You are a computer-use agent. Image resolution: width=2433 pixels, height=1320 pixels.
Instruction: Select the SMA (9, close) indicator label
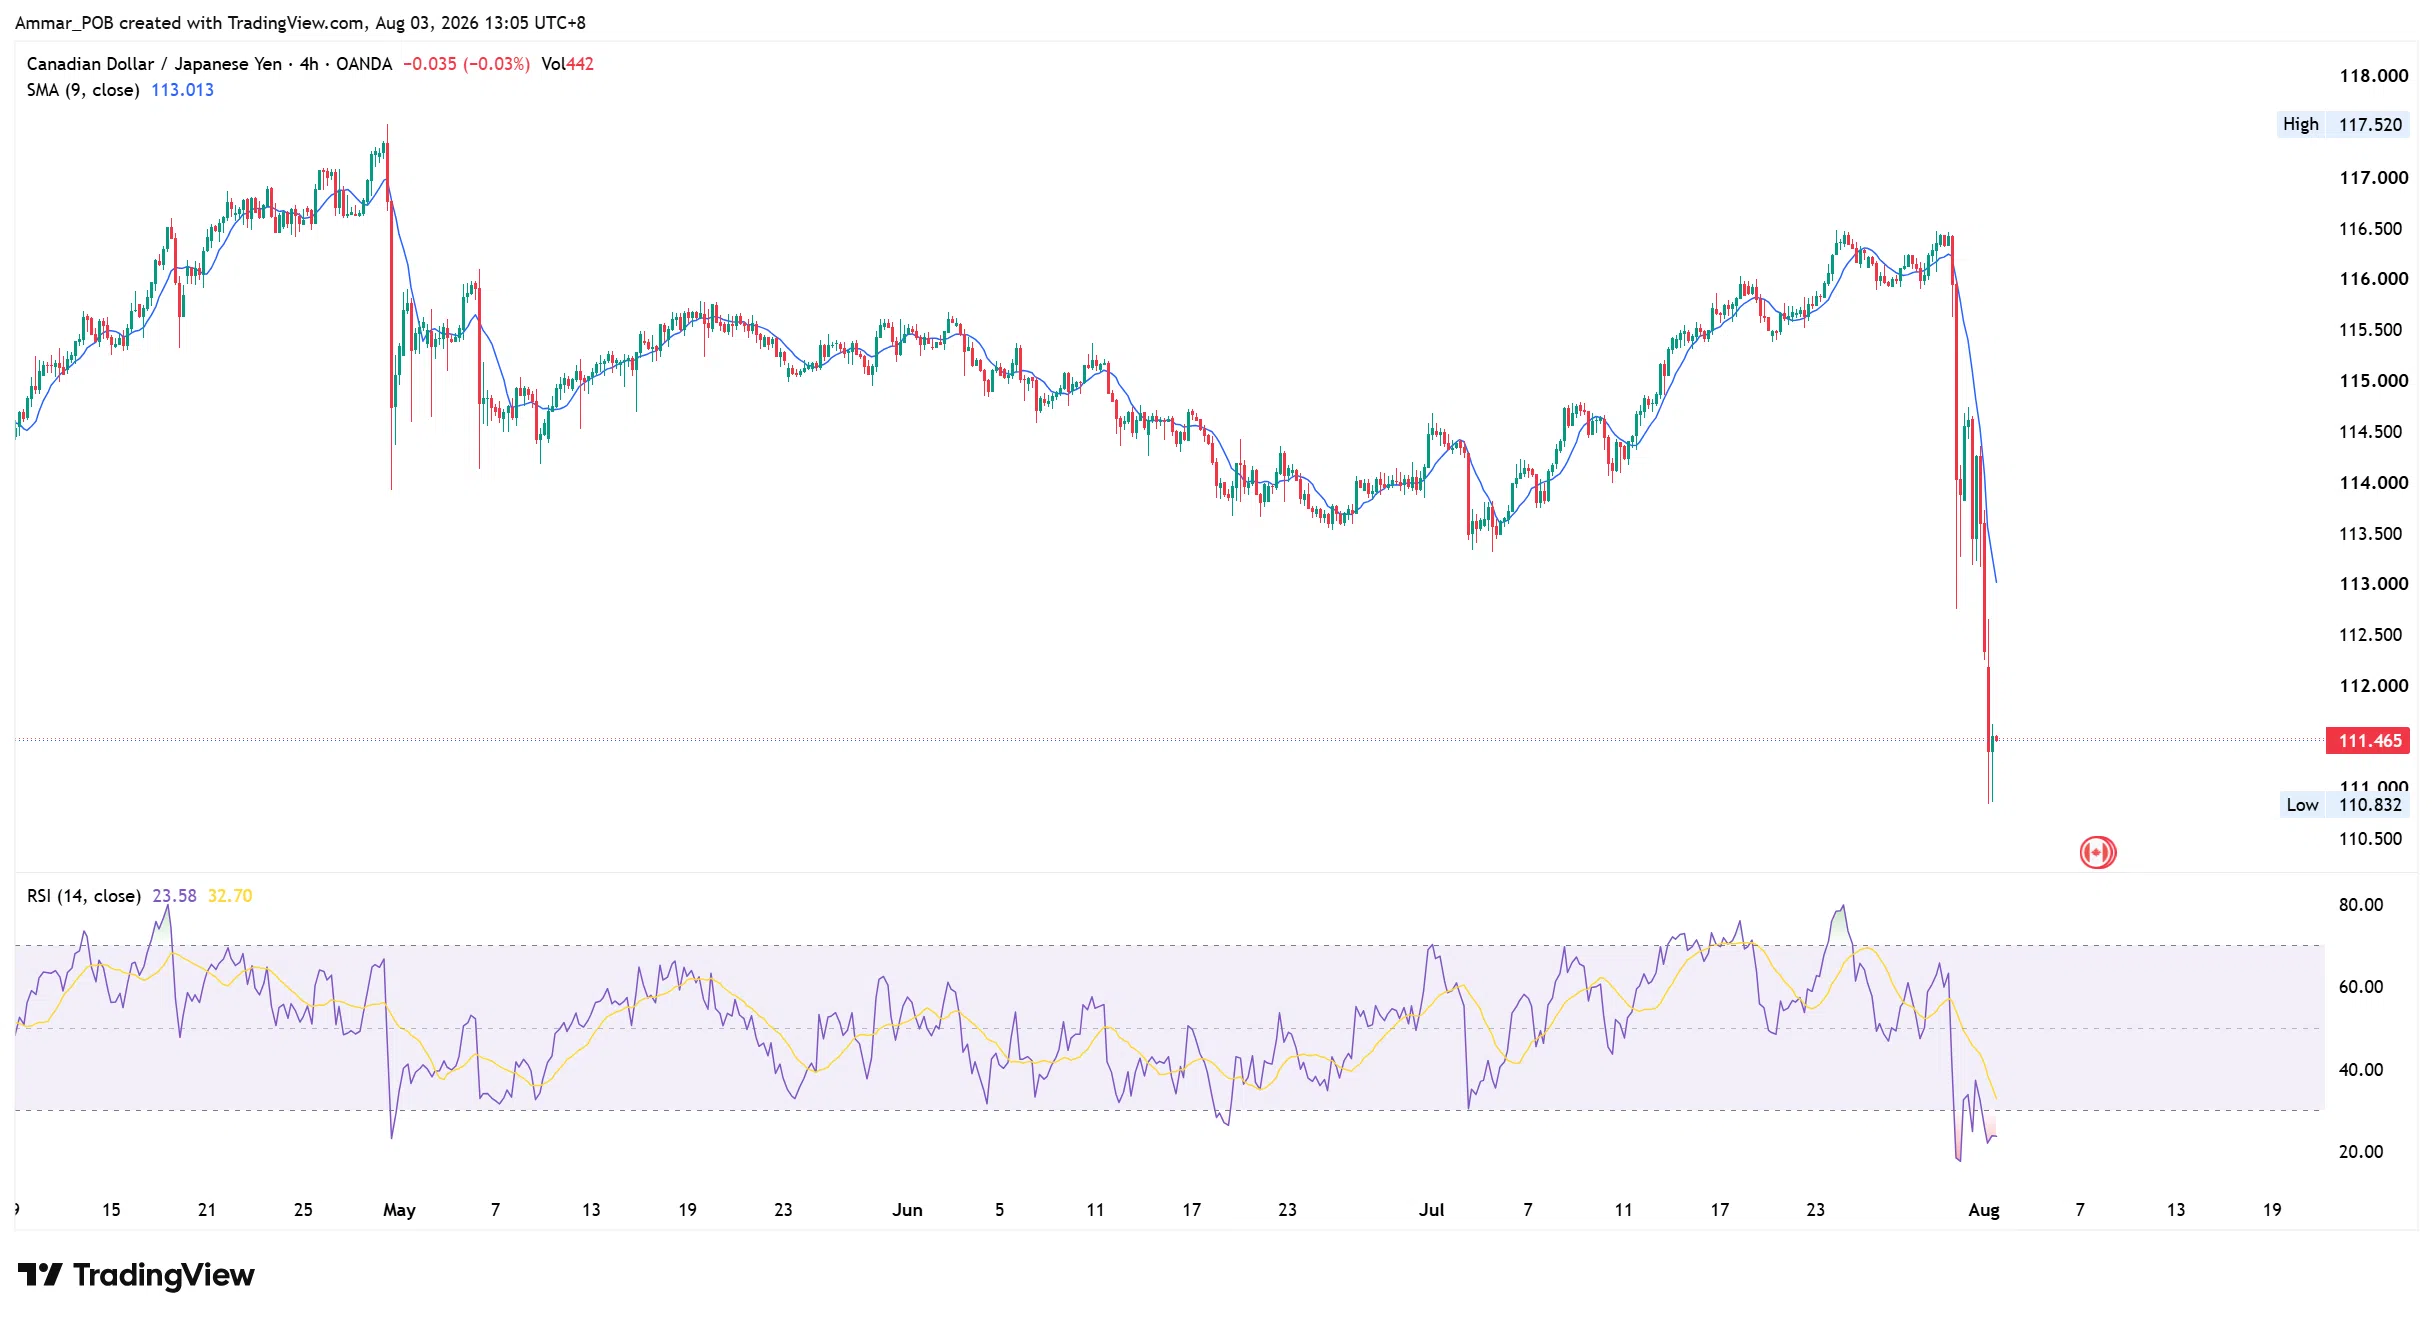(x=83, y=90)
